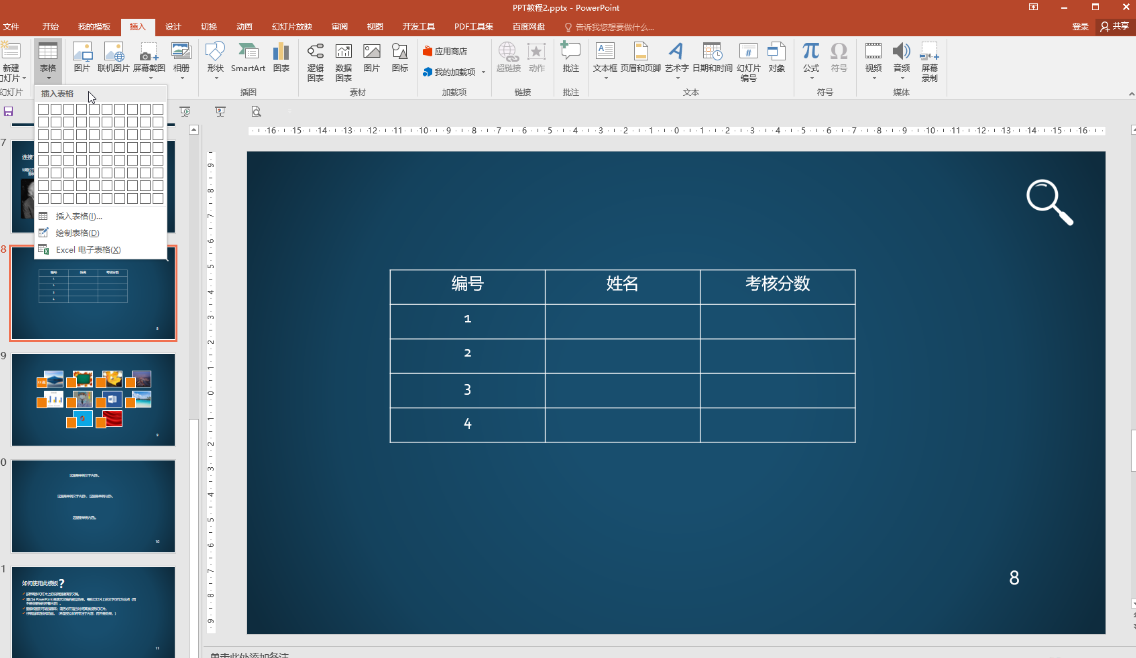Click the 共享 share button
Viewport: 1136px width, 658px height.
click(1115, 27)
